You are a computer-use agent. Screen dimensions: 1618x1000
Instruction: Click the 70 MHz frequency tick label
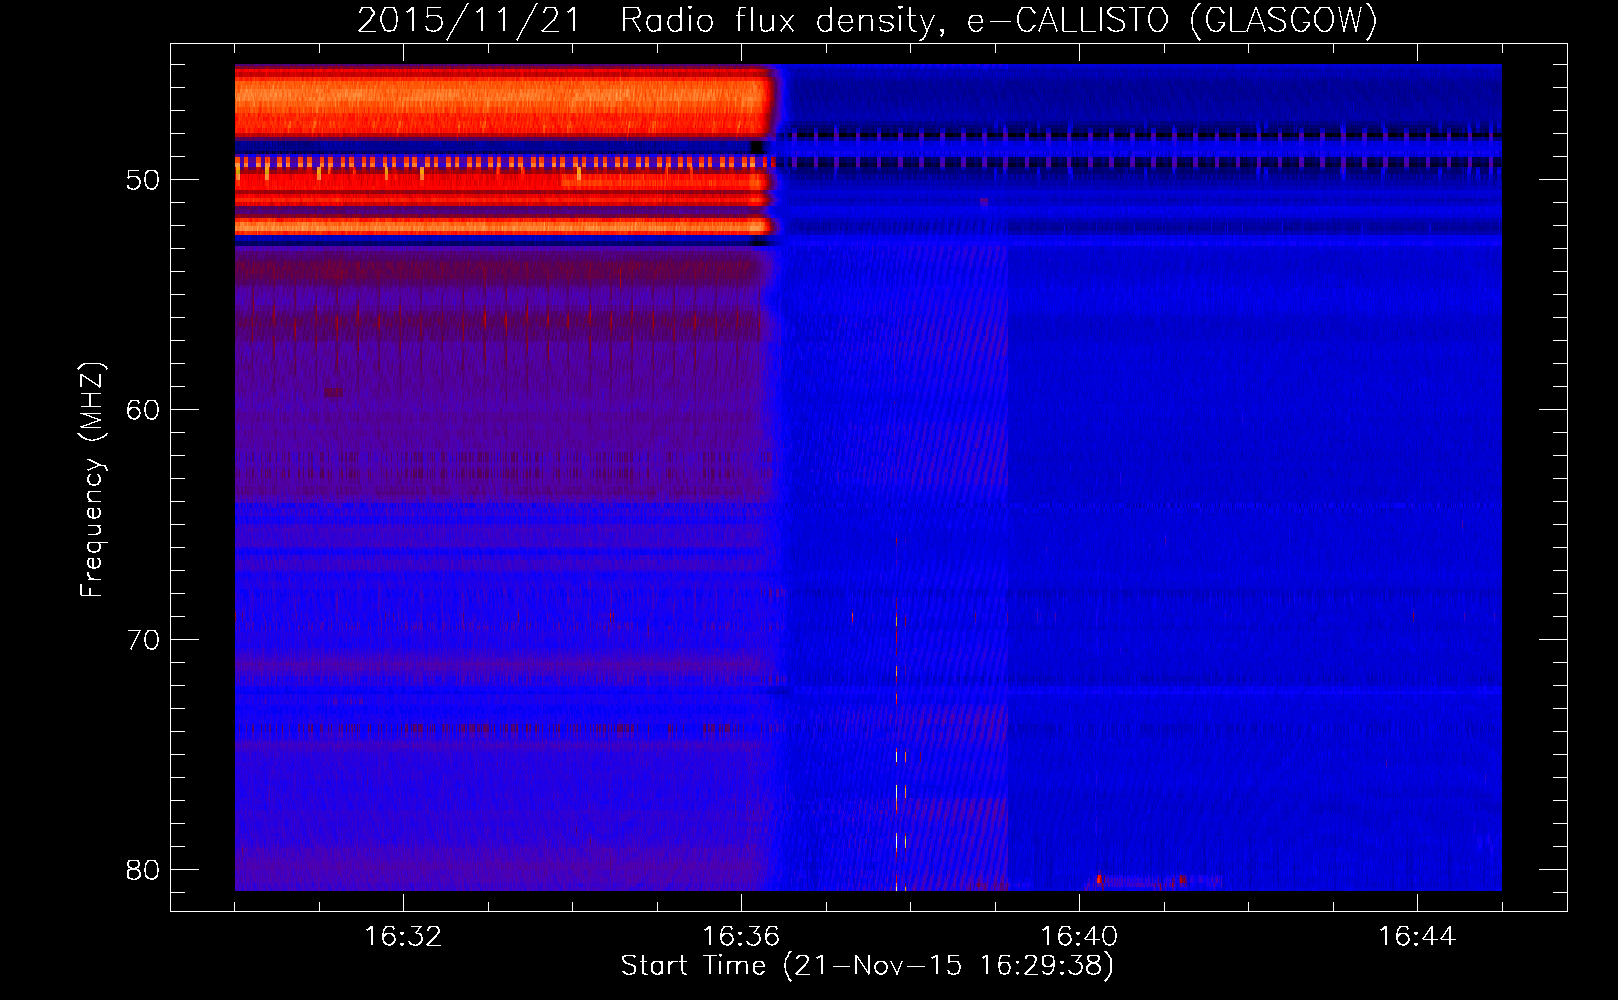tap(143, 640)
